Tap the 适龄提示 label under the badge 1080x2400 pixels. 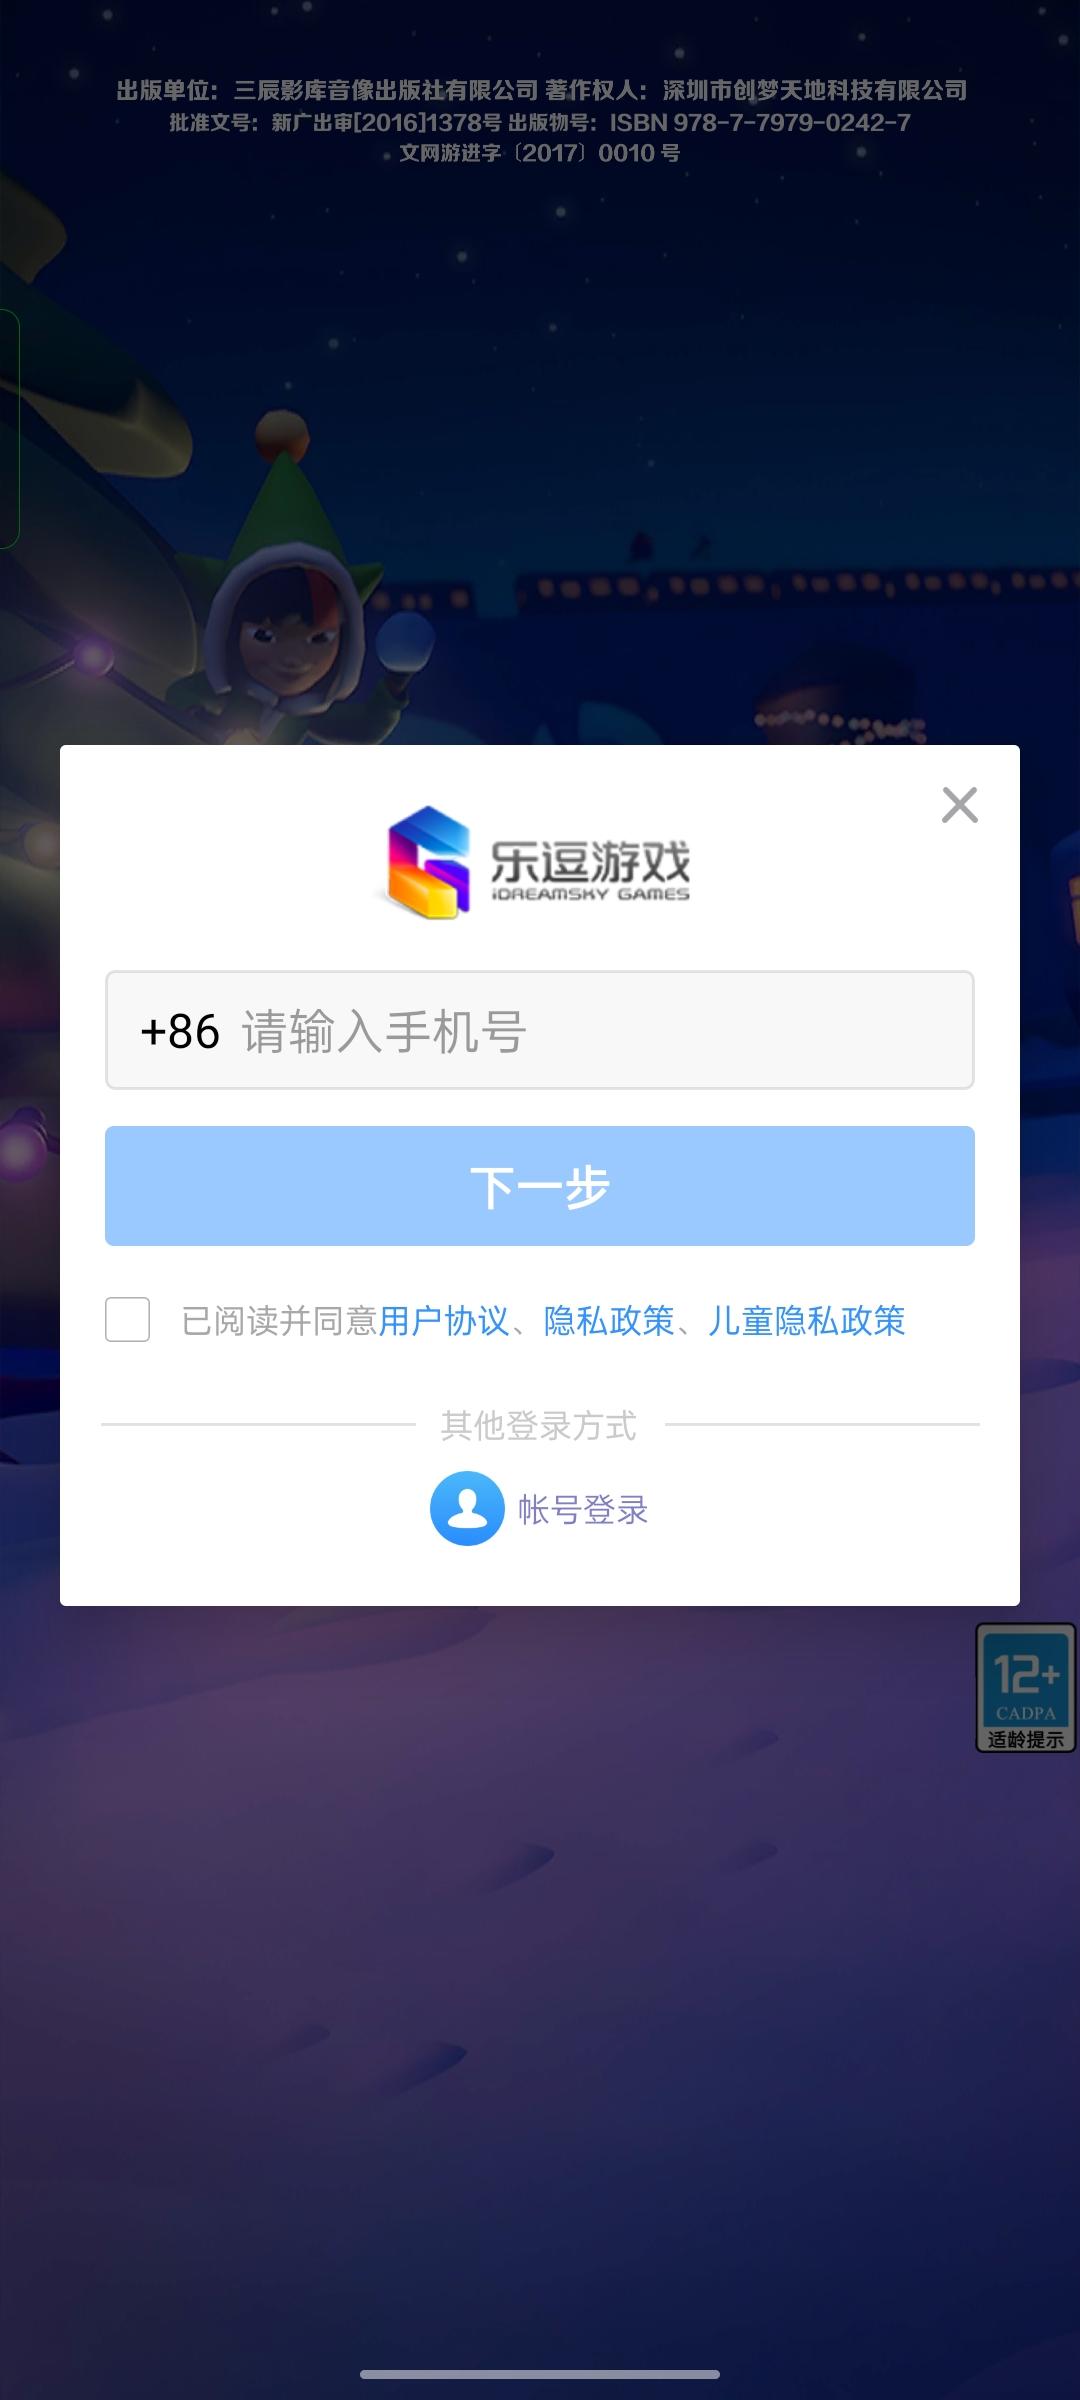1026,1739
